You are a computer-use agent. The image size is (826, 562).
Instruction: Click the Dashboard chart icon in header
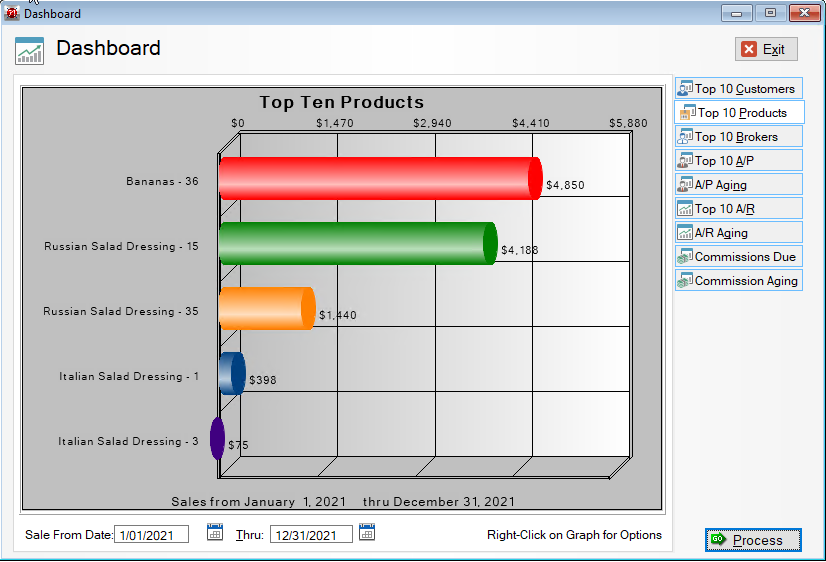coord(30,51)
